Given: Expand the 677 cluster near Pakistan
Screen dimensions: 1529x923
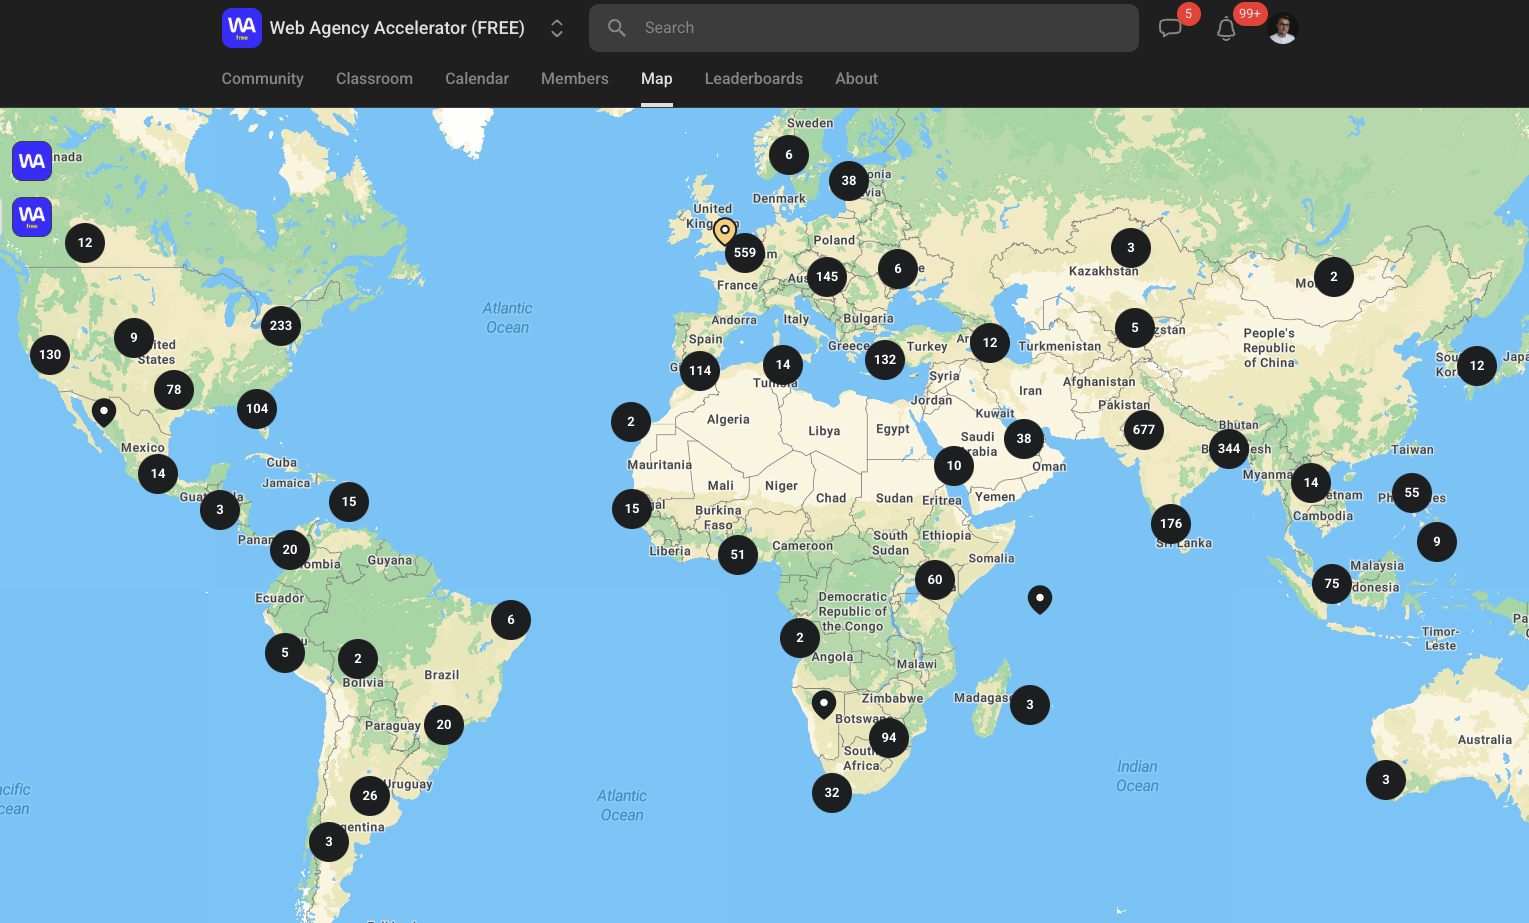Looking at the screenshot, I should [1143, 429].
